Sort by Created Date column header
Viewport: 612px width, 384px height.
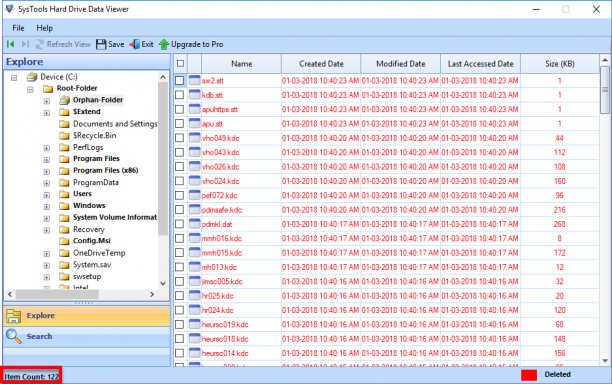click(x=321, y=64)
